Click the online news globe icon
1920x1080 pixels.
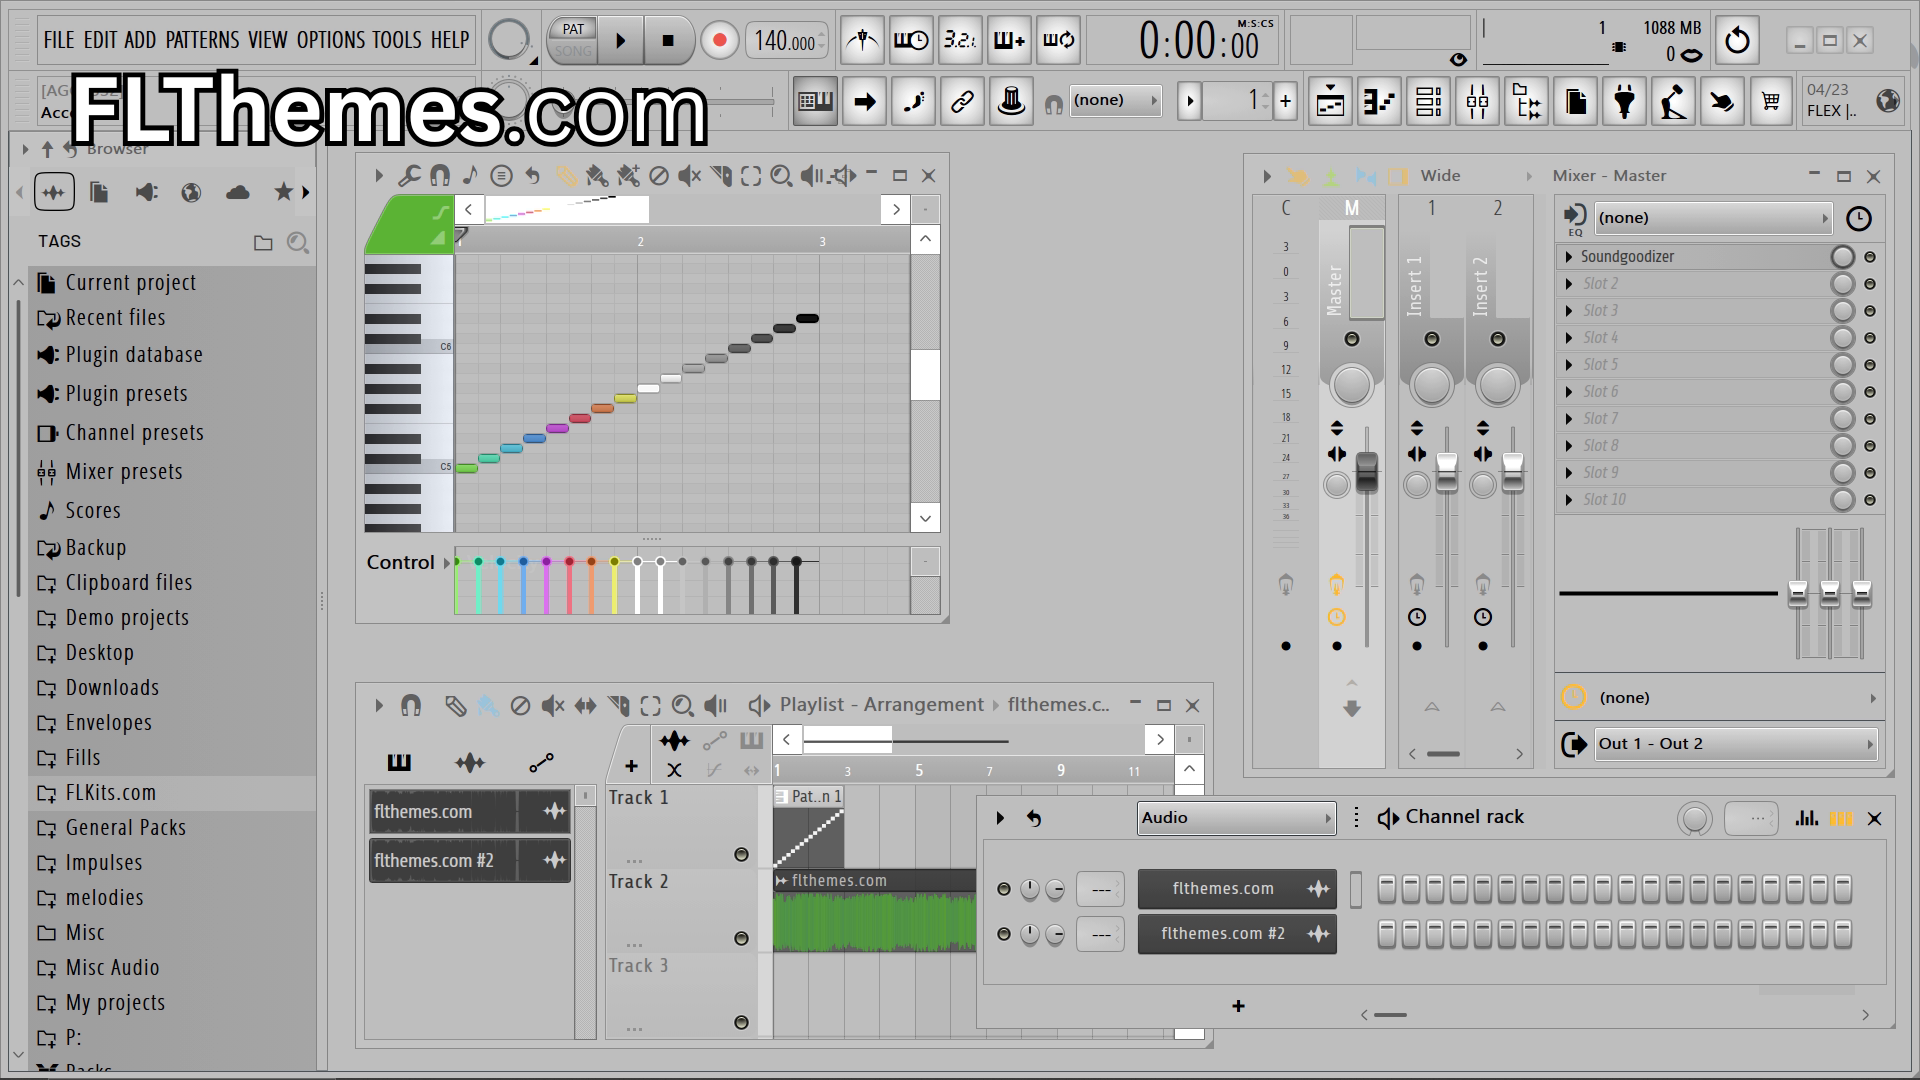pos(1888,101)
